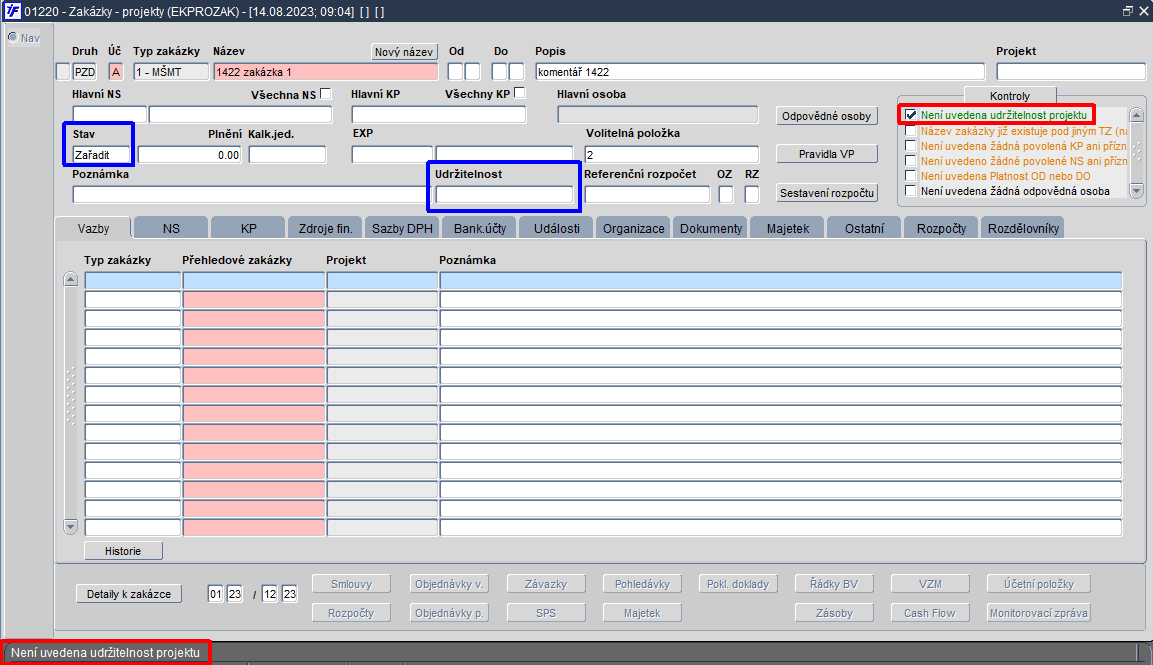Click the down arrow of Vazby table scrollbar
1153x665 pixels.
[x=71, y=527]
